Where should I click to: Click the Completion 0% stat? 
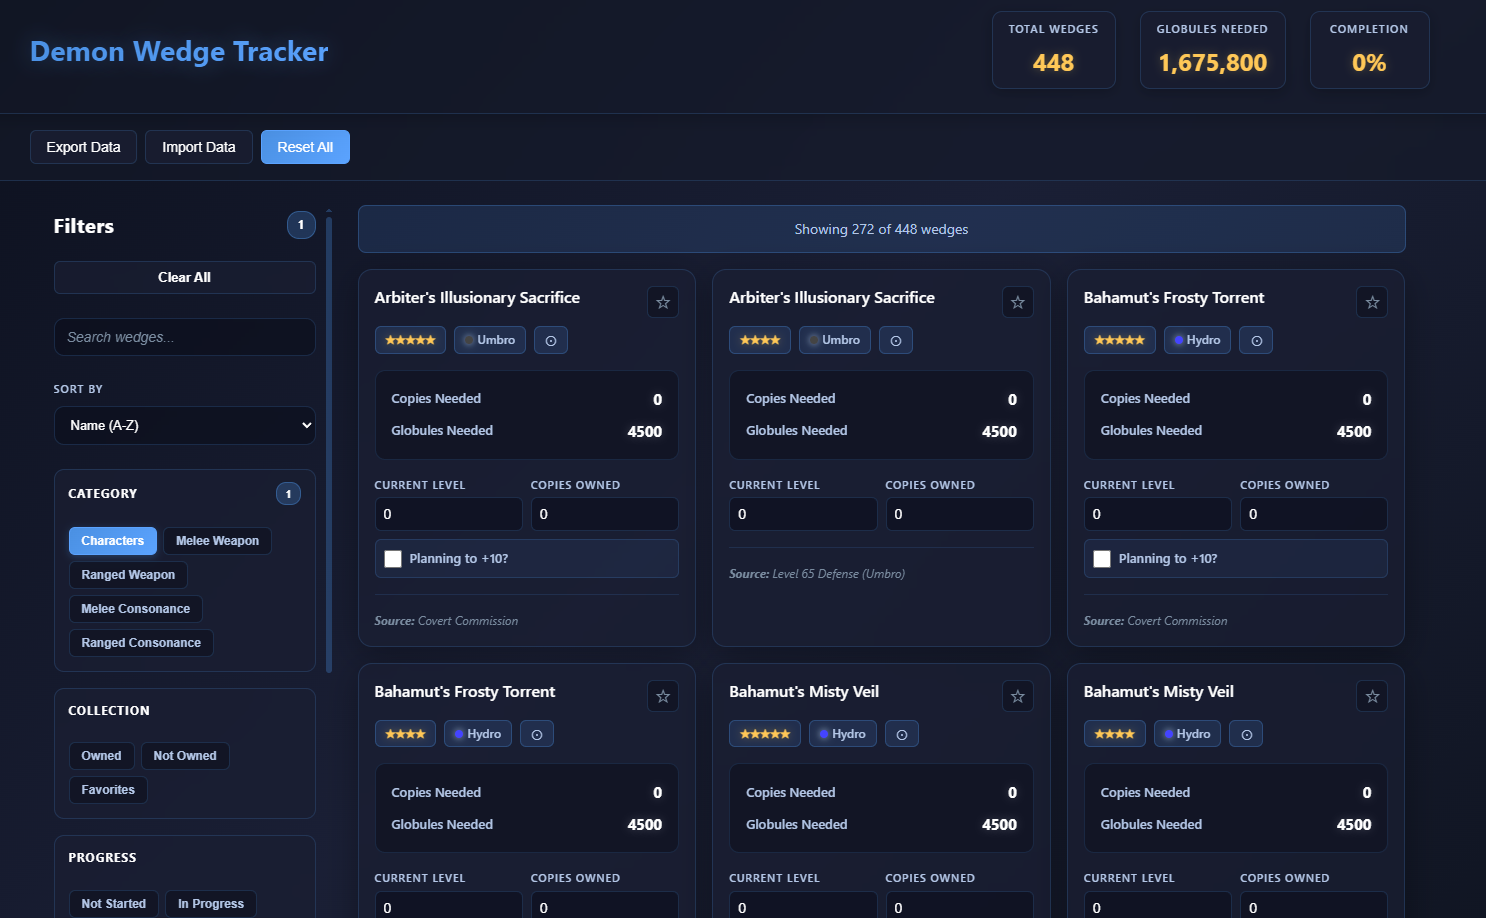(1369, 50)
